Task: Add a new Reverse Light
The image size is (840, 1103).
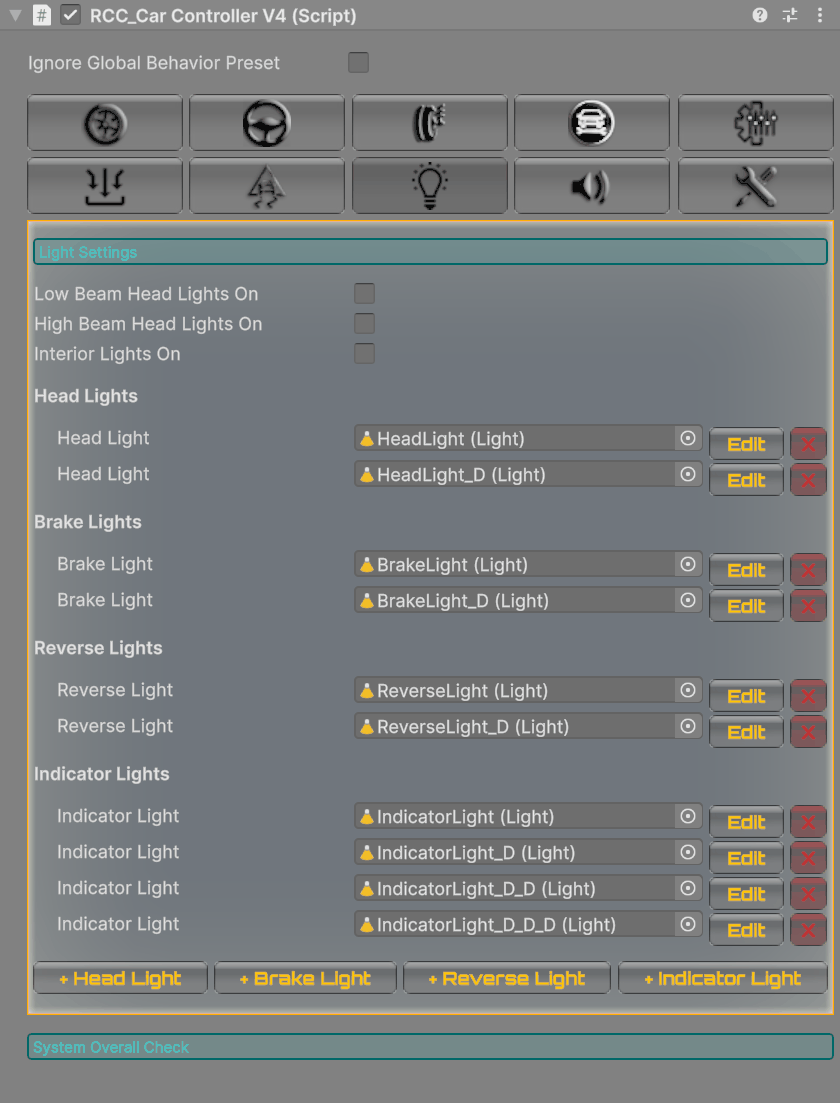Action: coord(507,978)
